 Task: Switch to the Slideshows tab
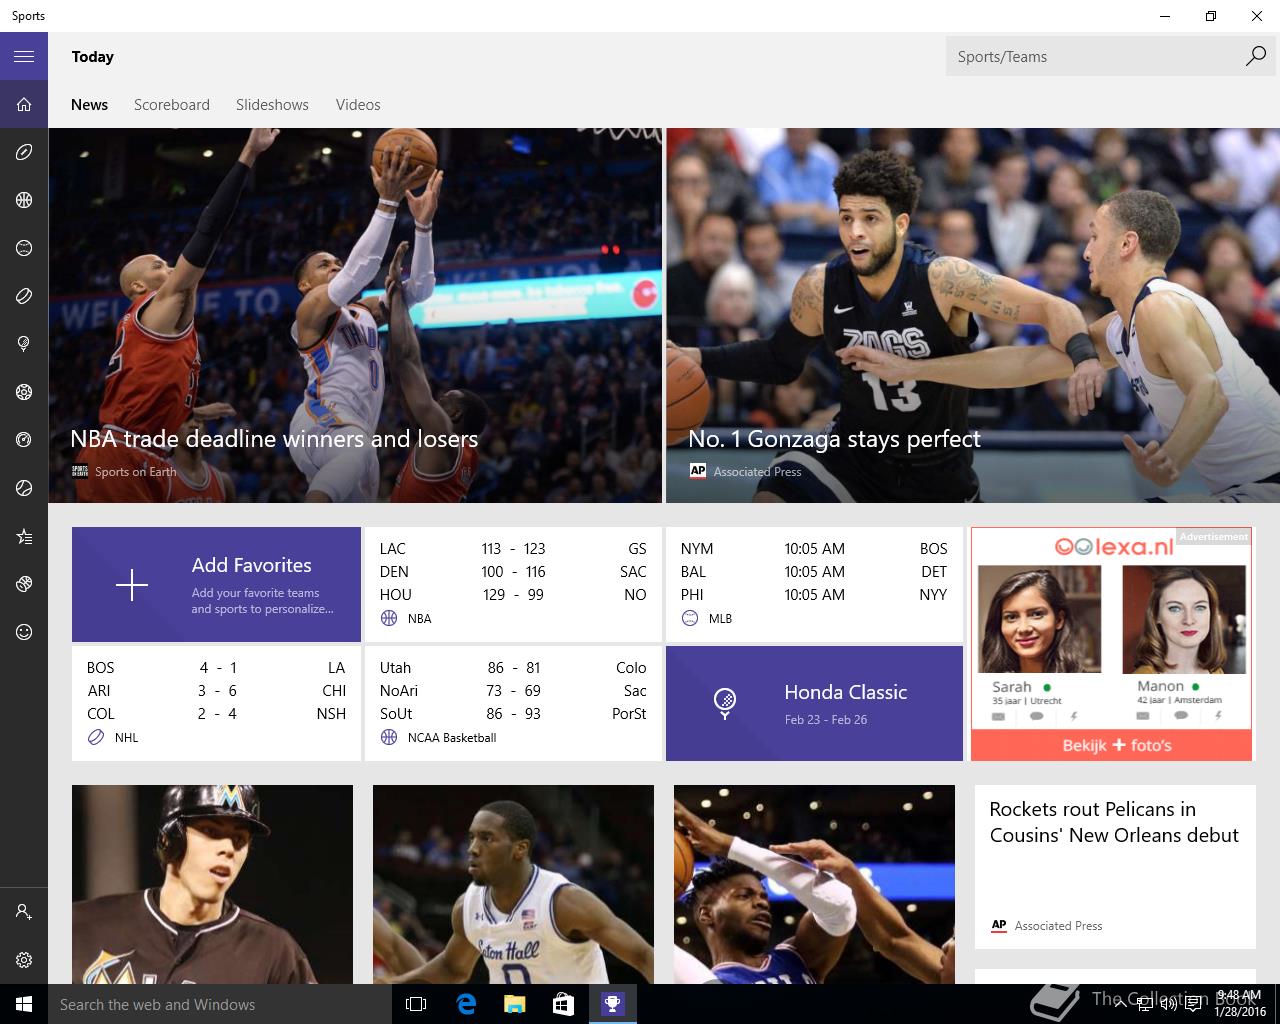click(x=272, y=105)
